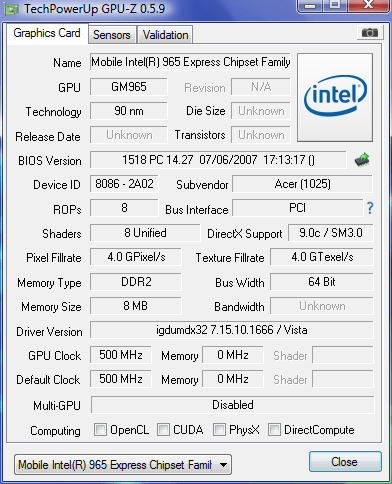This screenshot has height=484, width=392.
Task: Click the Revision N/A field
Action: (261, 87)
